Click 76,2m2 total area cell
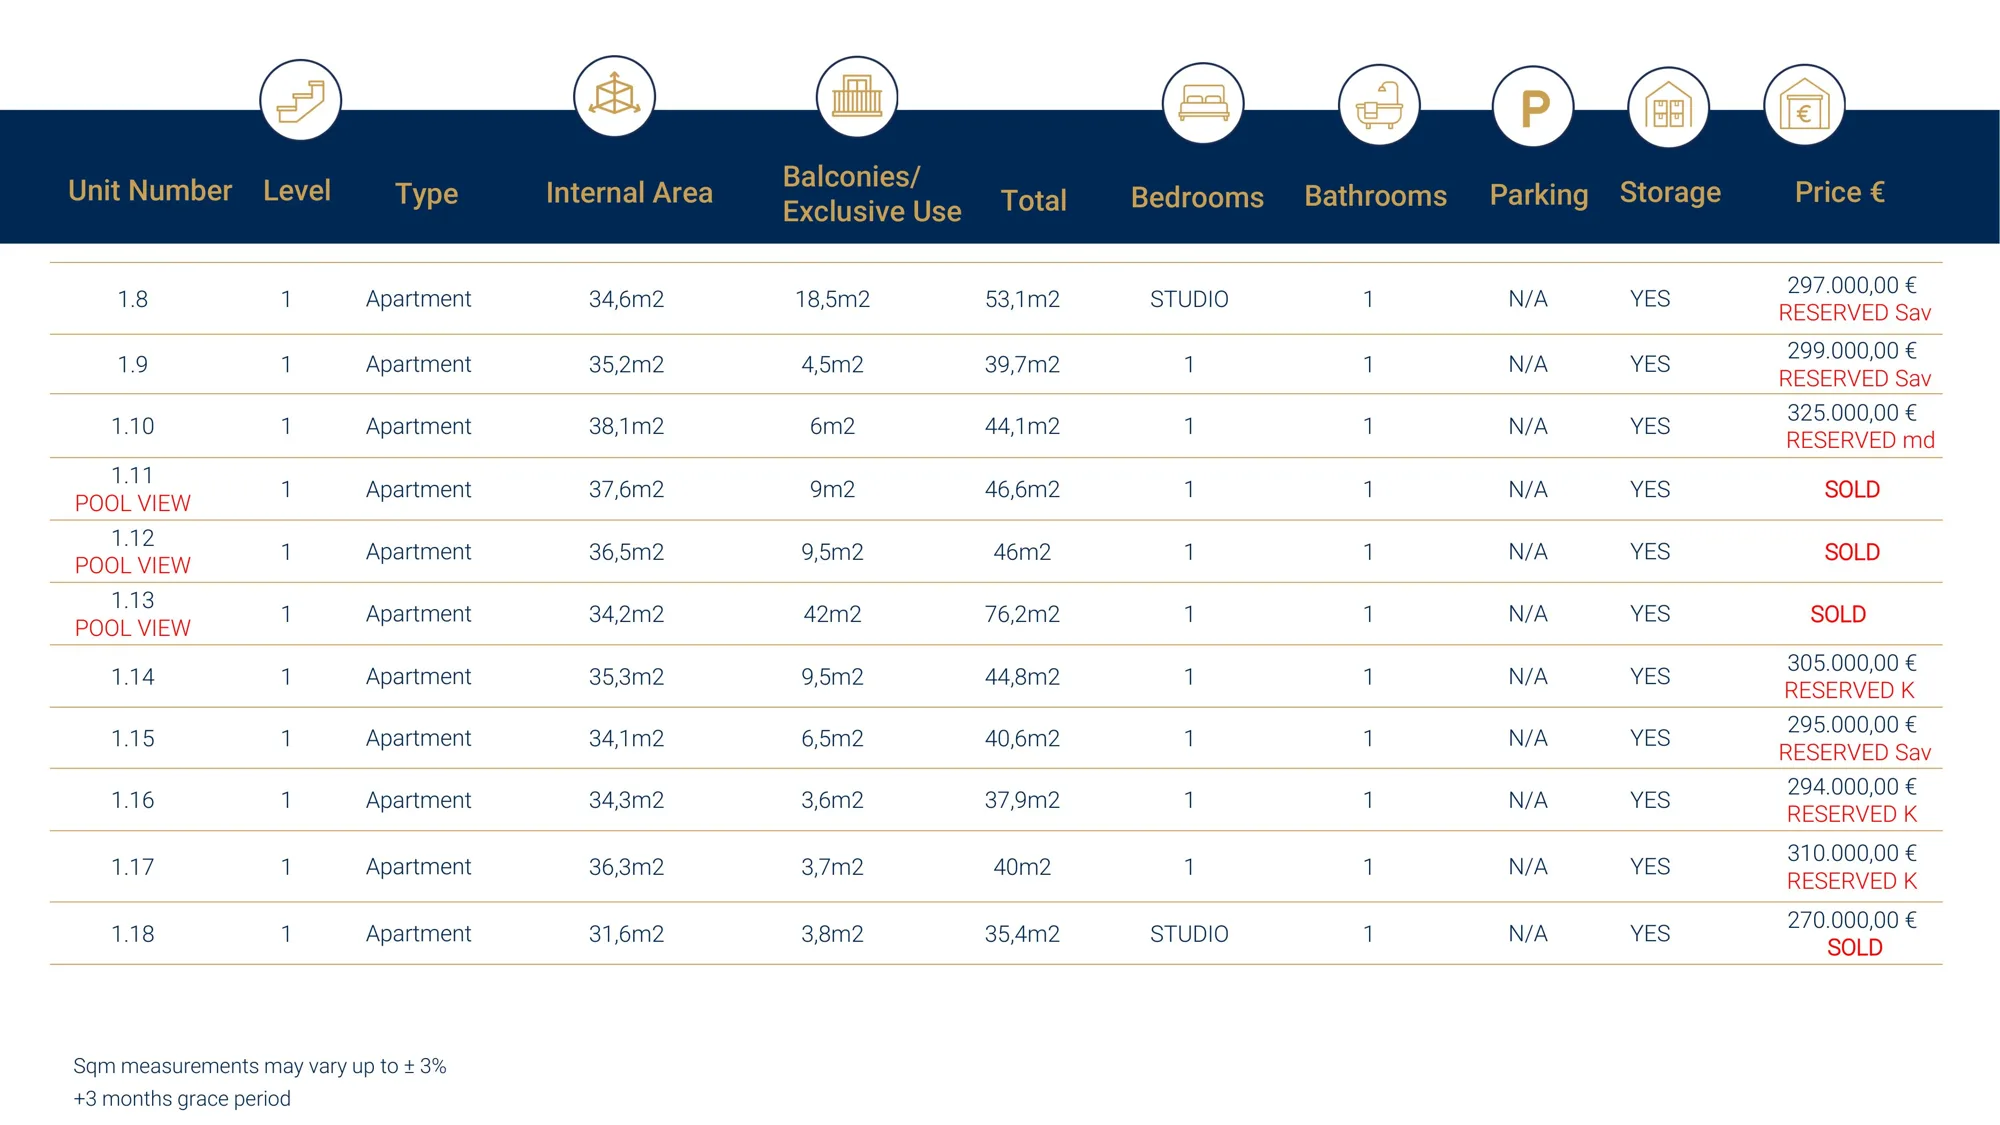The width and height of the screenshot is (2000, 1125). click(1022, 614)
